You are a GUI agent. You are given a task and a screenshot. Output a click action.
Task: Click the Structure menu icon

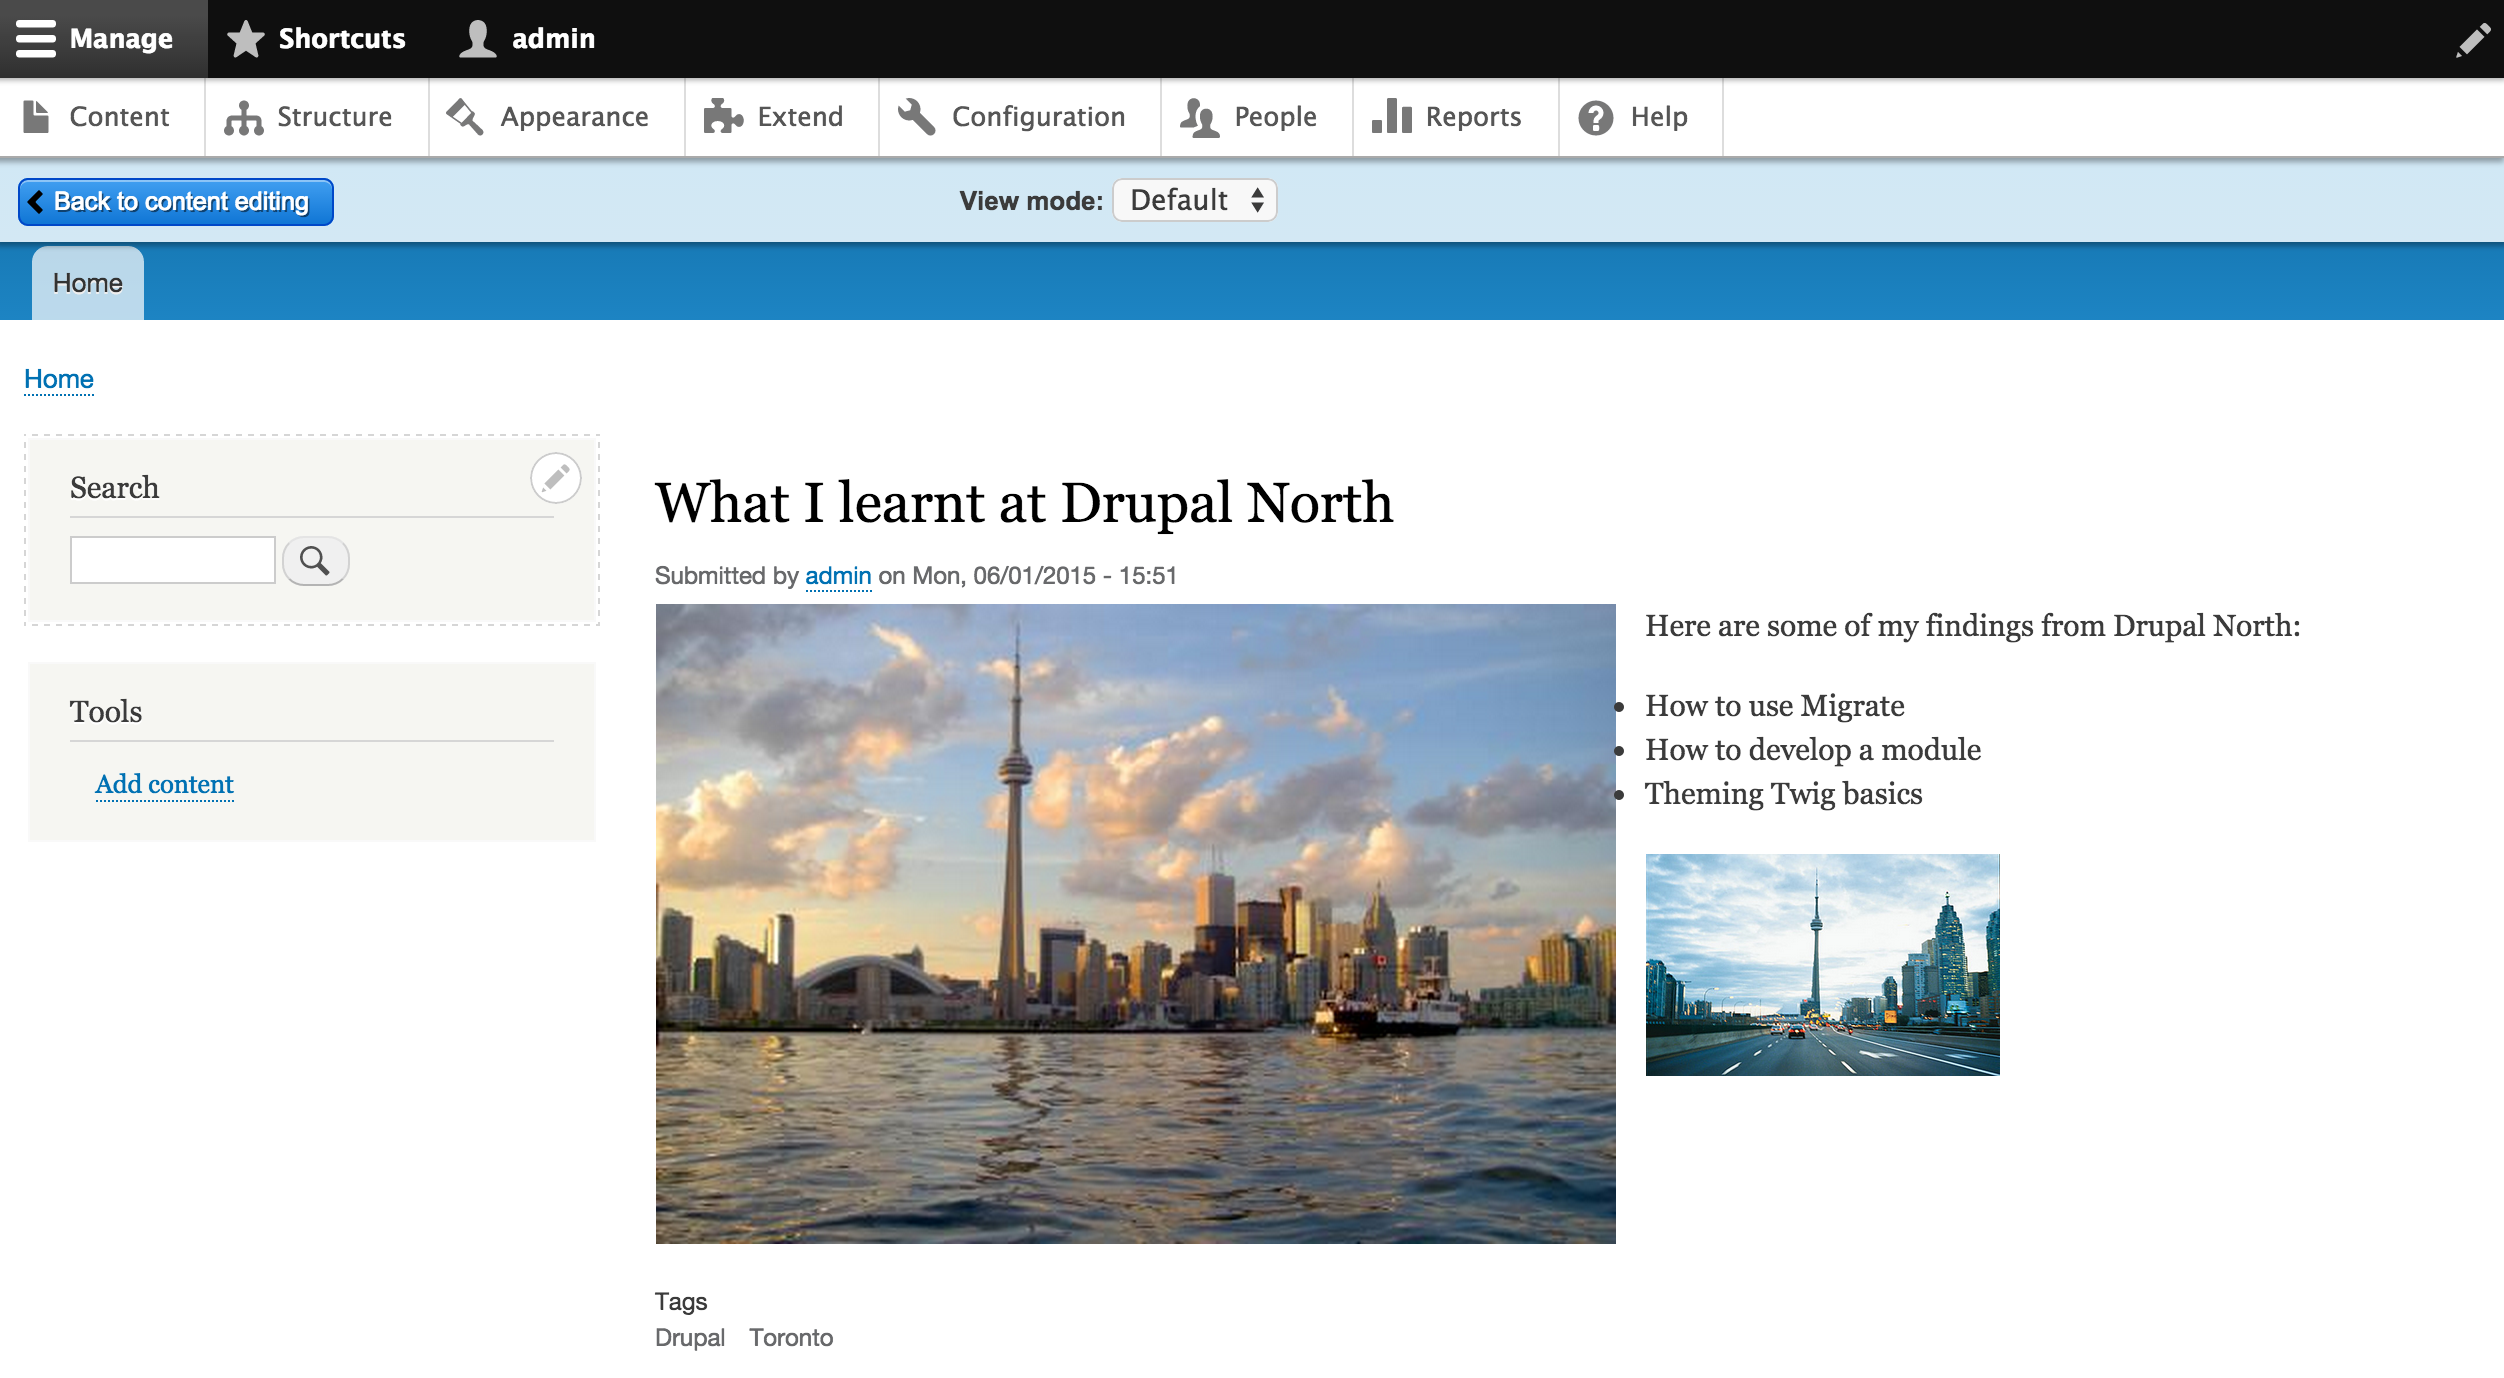click(x=243, y=115)
